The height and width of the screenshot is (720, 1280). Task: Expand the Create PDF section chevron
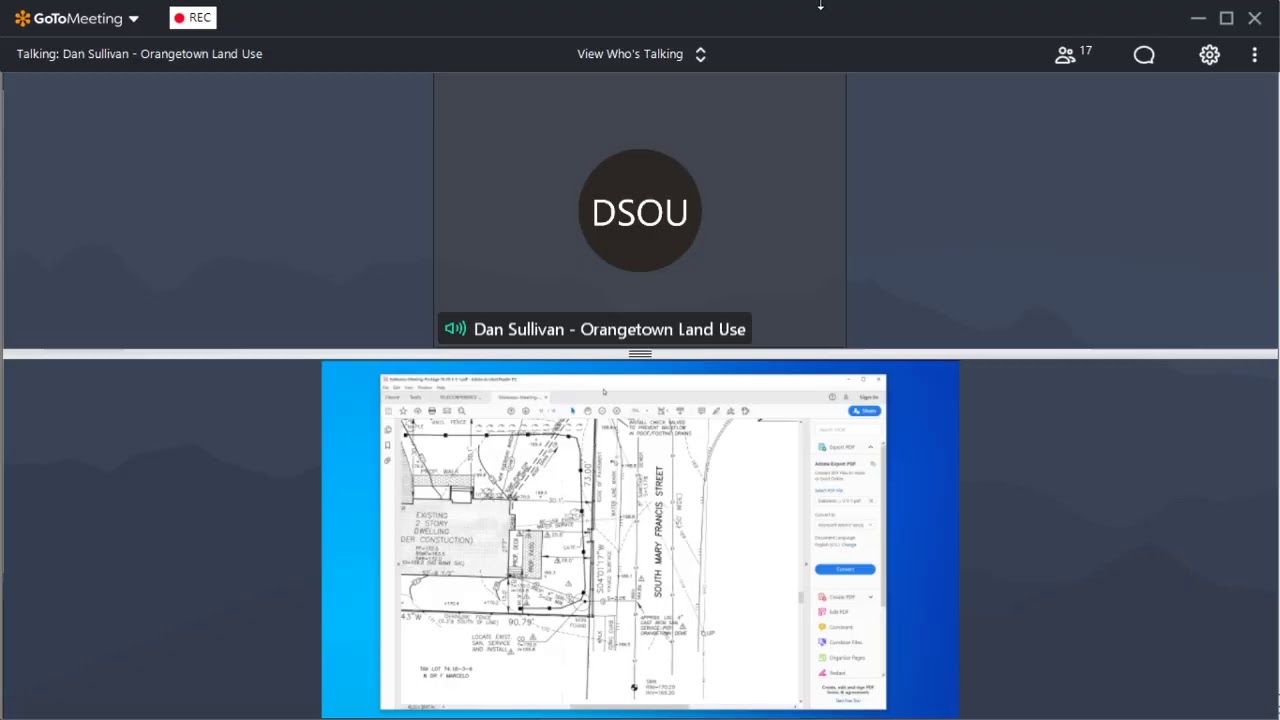tap(871, 597)
